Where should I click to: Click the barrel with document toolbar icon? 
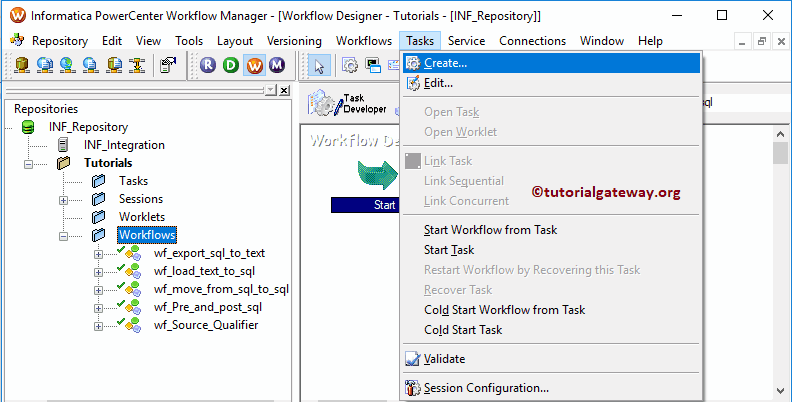pyautogui.click(x=114, y=65)
